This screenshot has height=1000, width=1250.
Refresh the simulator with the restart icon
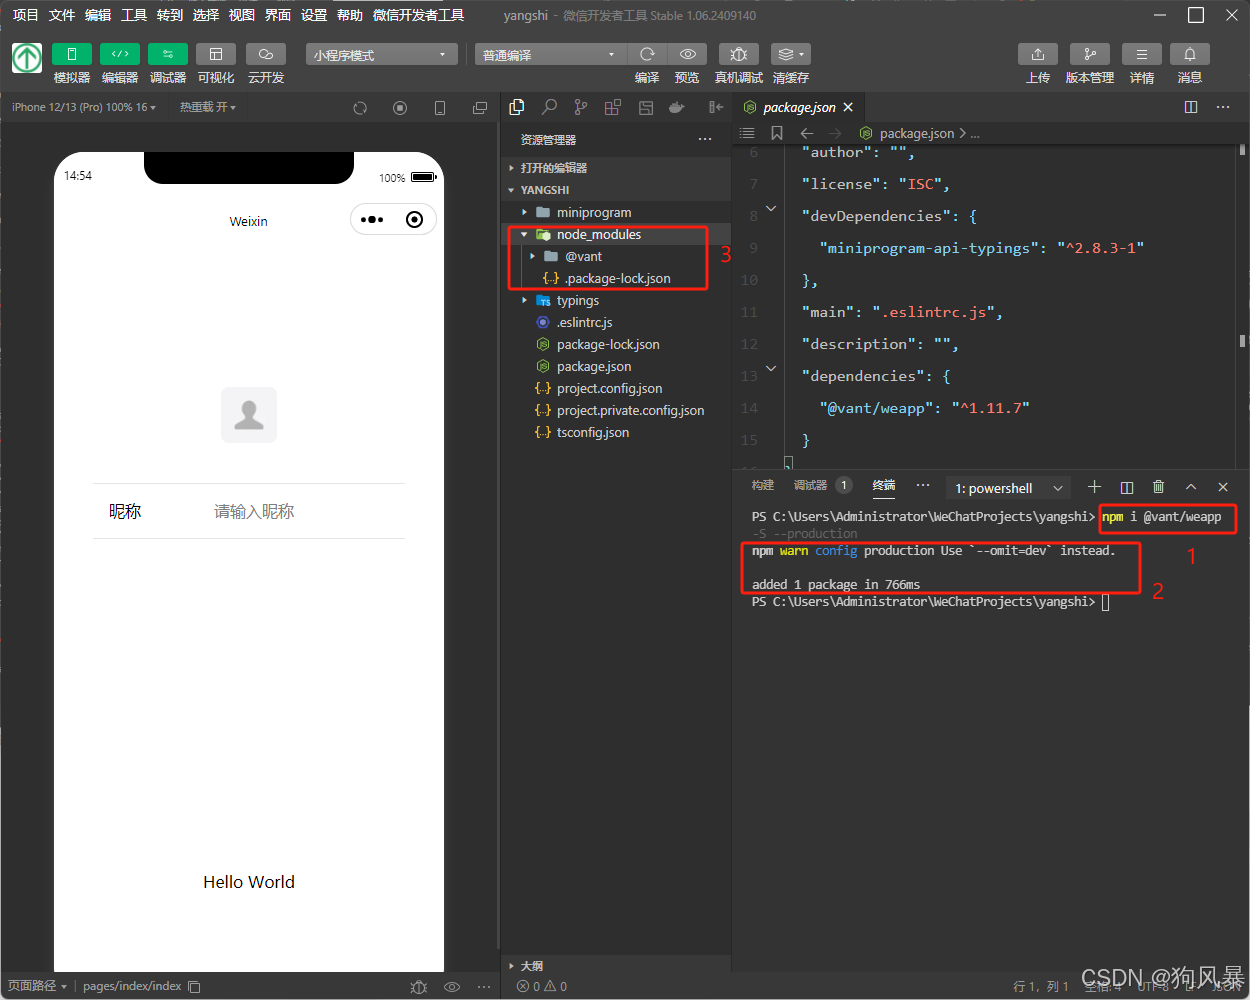coord(359,107)
